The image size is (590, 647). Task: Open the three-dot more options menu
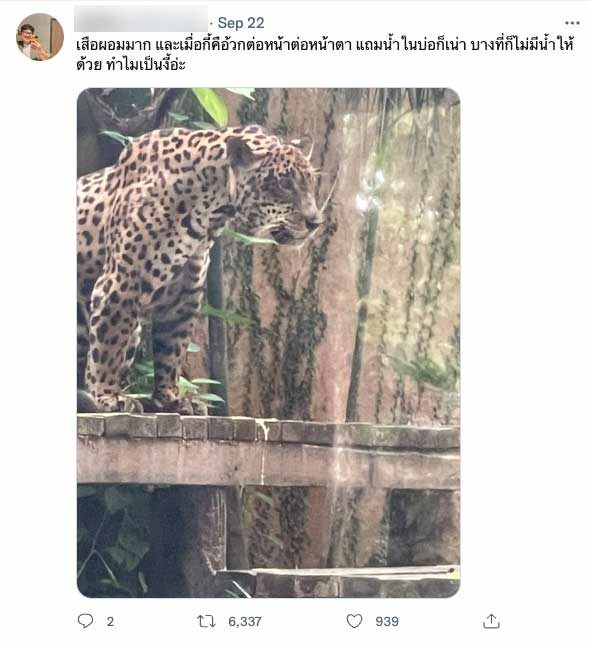coord(572,23)
